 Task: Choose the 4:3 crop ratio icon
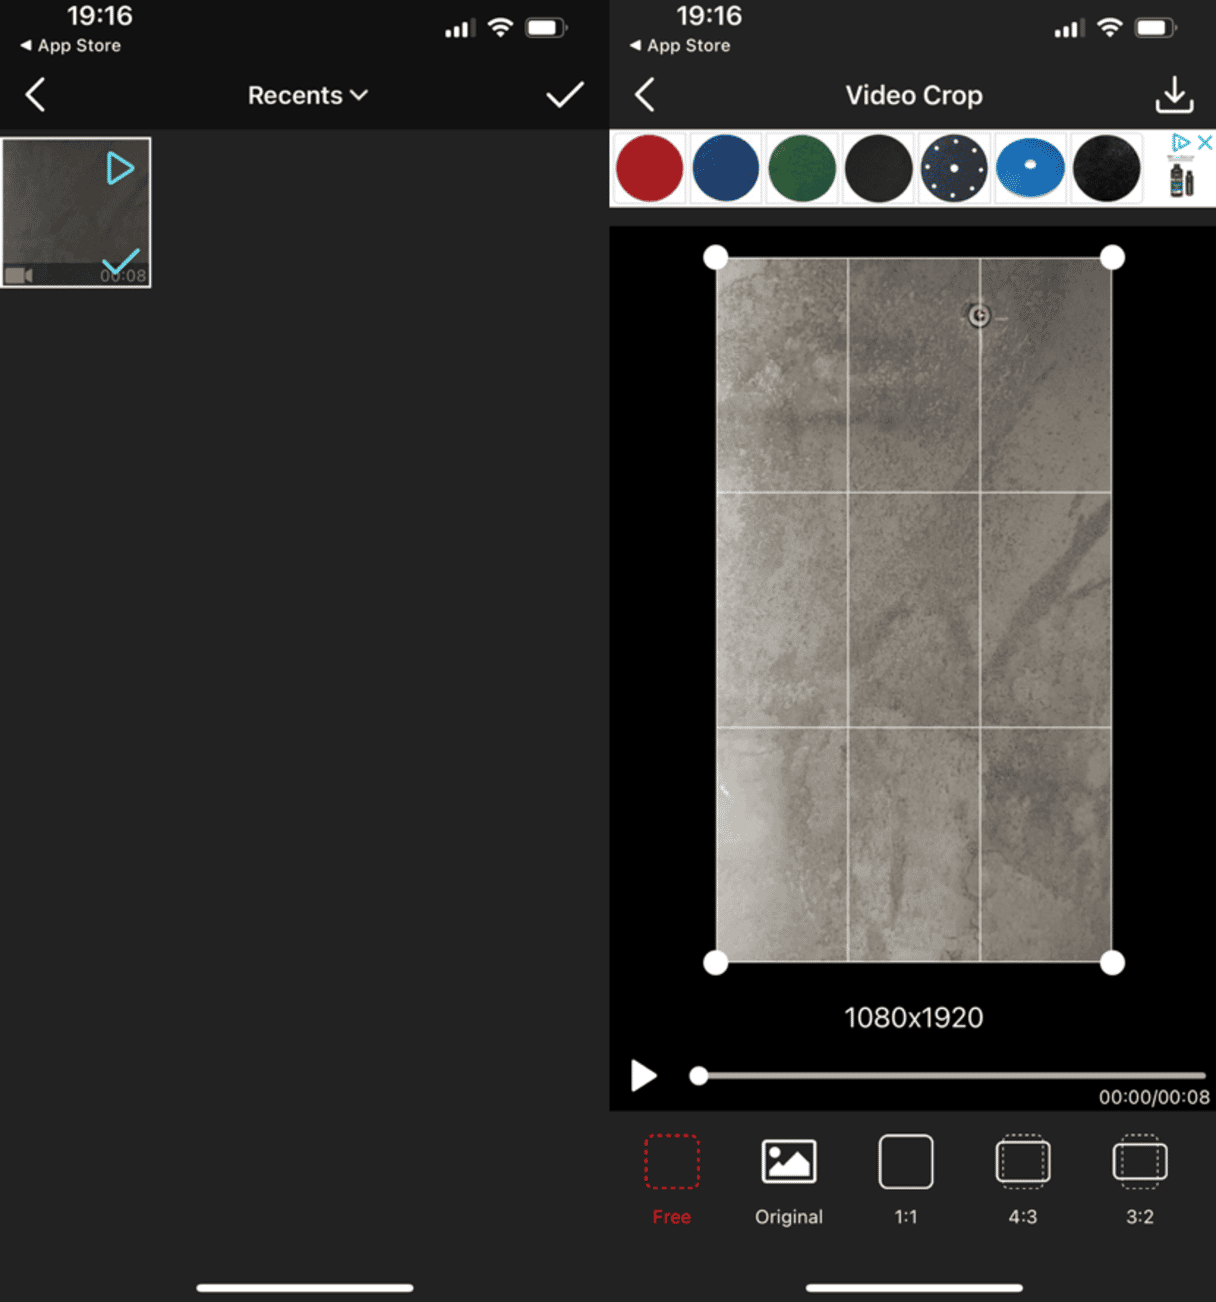[x=1022, y=1162]
